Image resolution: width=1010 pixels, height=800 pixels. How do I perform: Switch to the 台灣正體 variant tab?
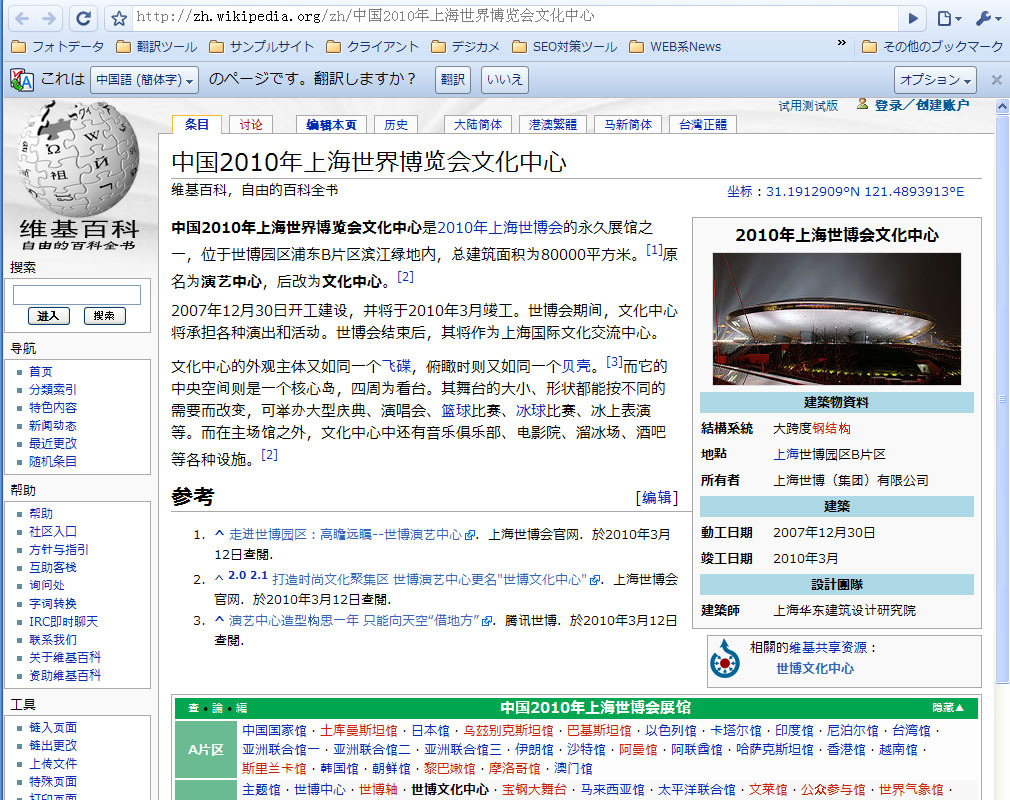[703, 124]
